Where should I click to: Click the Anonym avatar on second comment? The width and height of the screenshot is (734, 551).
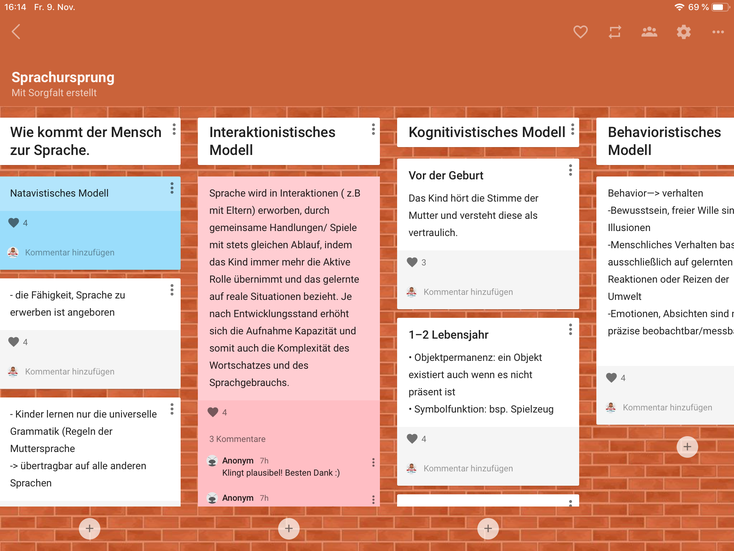coord(213,498)
